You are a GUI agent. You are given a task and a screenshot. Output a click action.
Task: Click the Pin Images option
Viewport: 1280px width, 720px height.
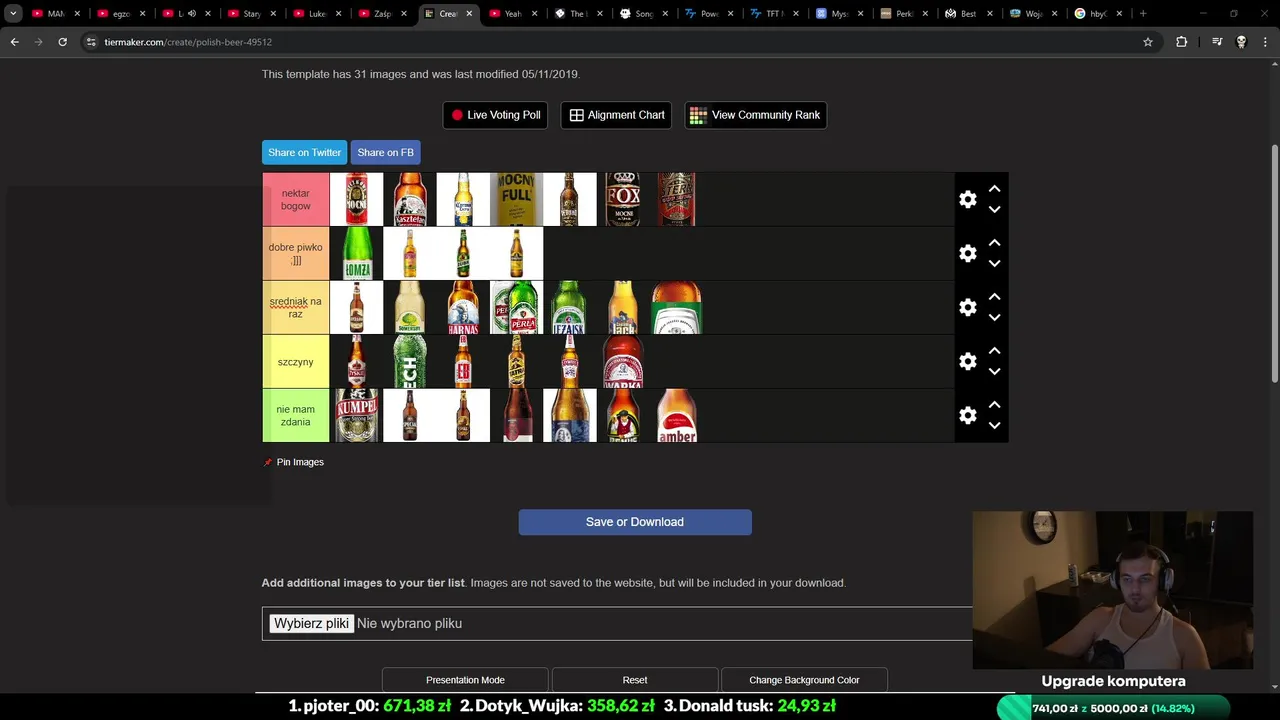[293, 462]
